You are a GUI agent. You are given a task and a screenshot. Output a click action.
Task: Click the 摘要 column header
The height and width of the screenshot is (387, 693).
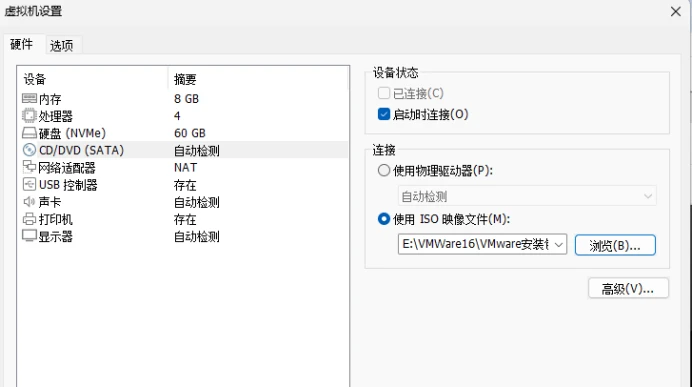(x=258, y=80)
